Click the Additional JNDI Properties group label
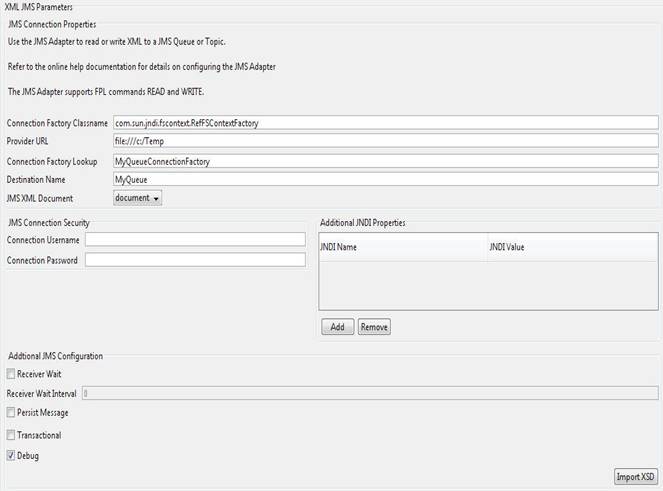663x491 pixels. coord(361,221)
